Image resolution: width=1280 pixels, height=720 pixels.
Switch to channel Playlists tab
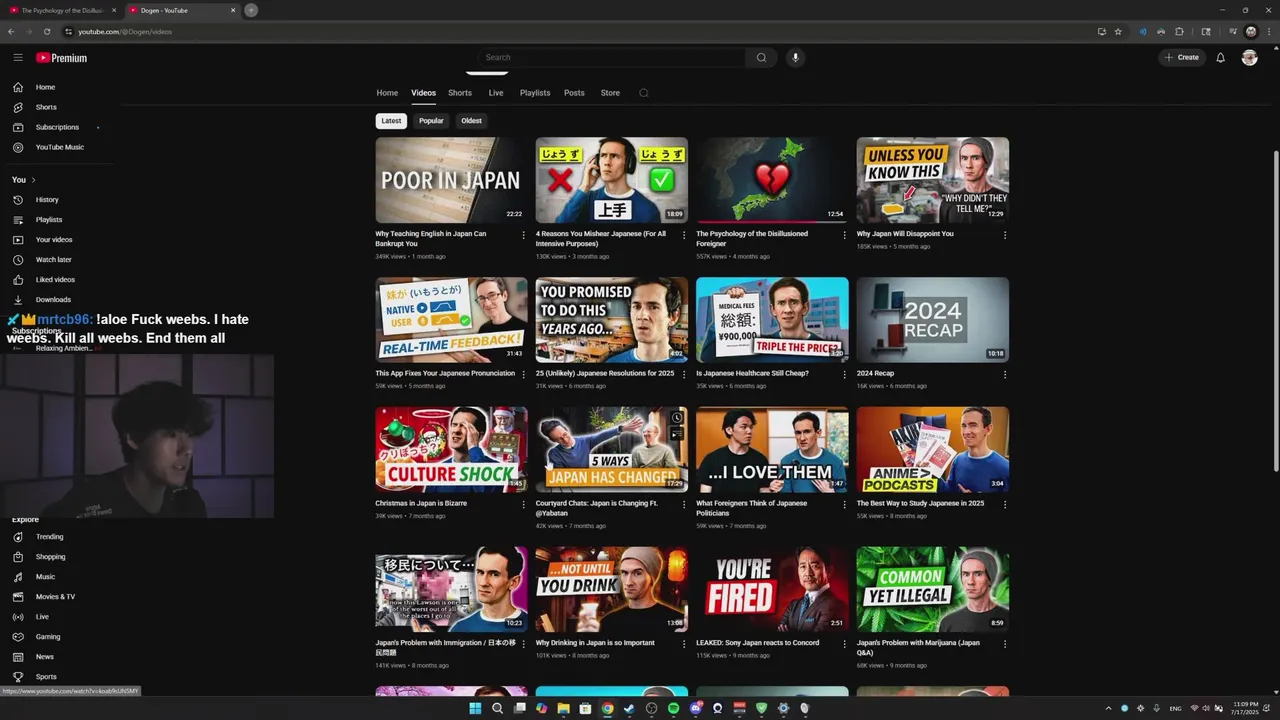535,93
